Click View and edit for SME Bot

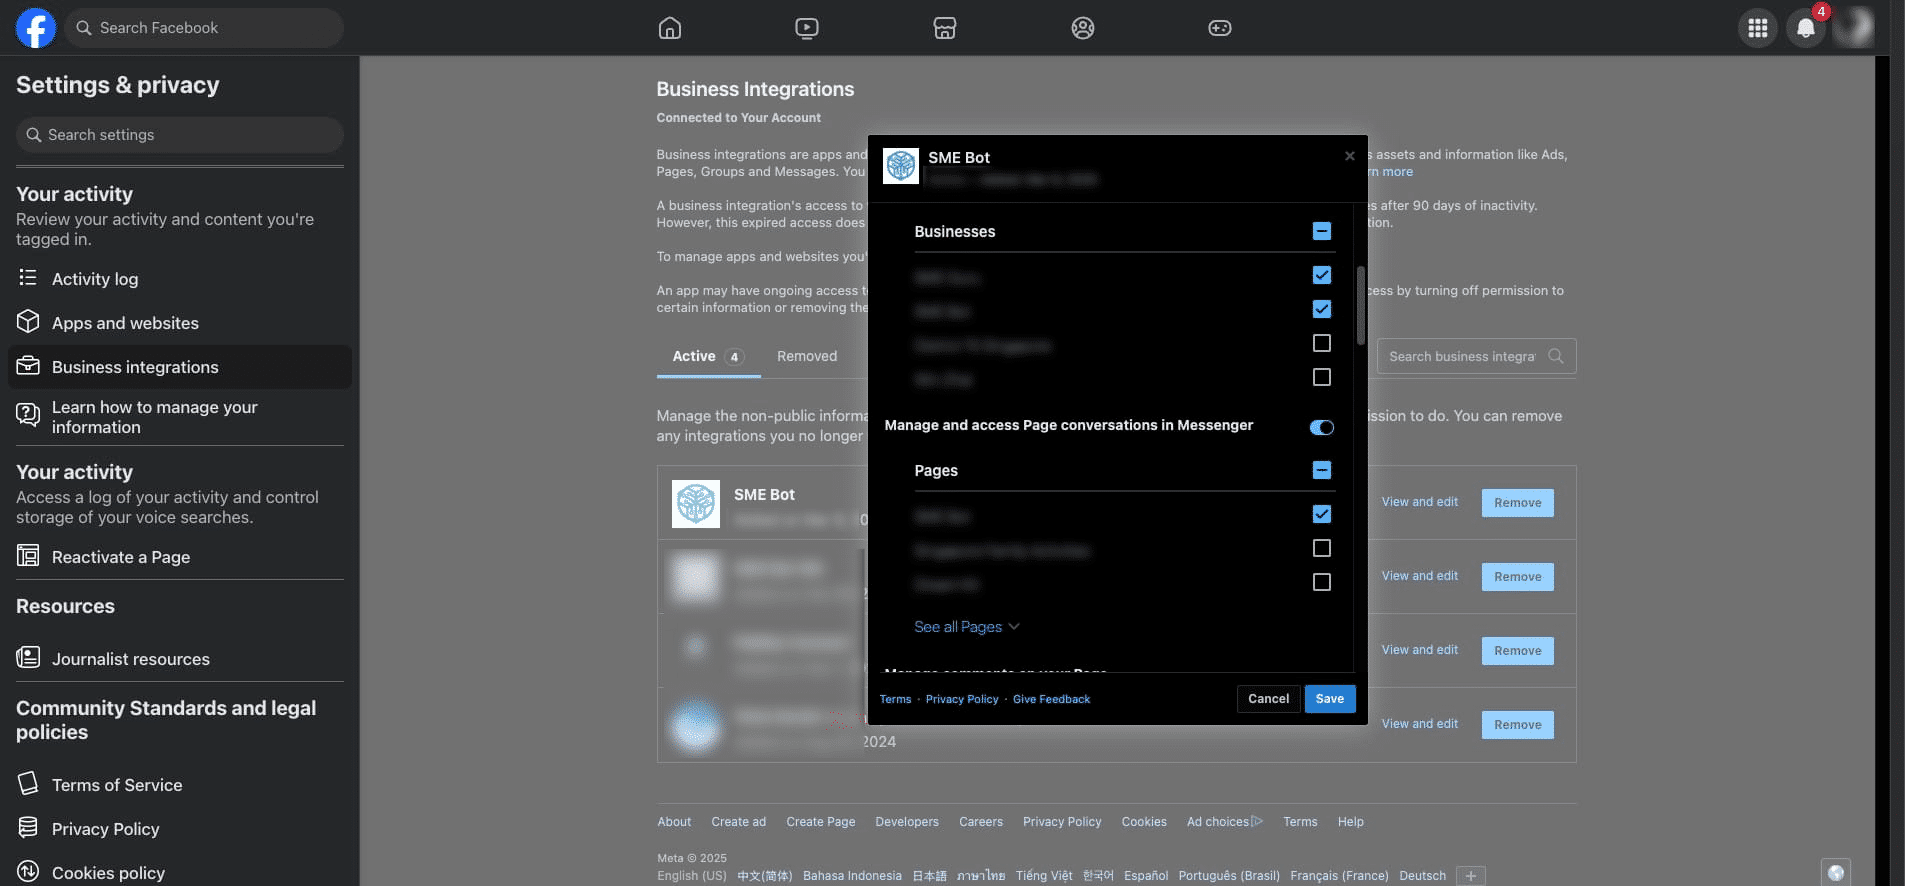pos(1420,502)
